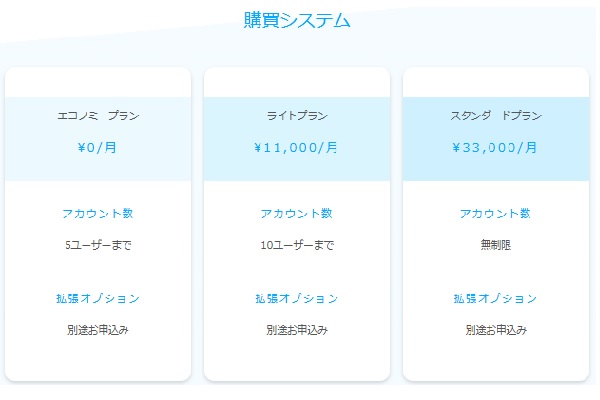This screenshot has height=400, width=600.
Task: Select the 5ユーザーまで text
Action: point(98,244)
